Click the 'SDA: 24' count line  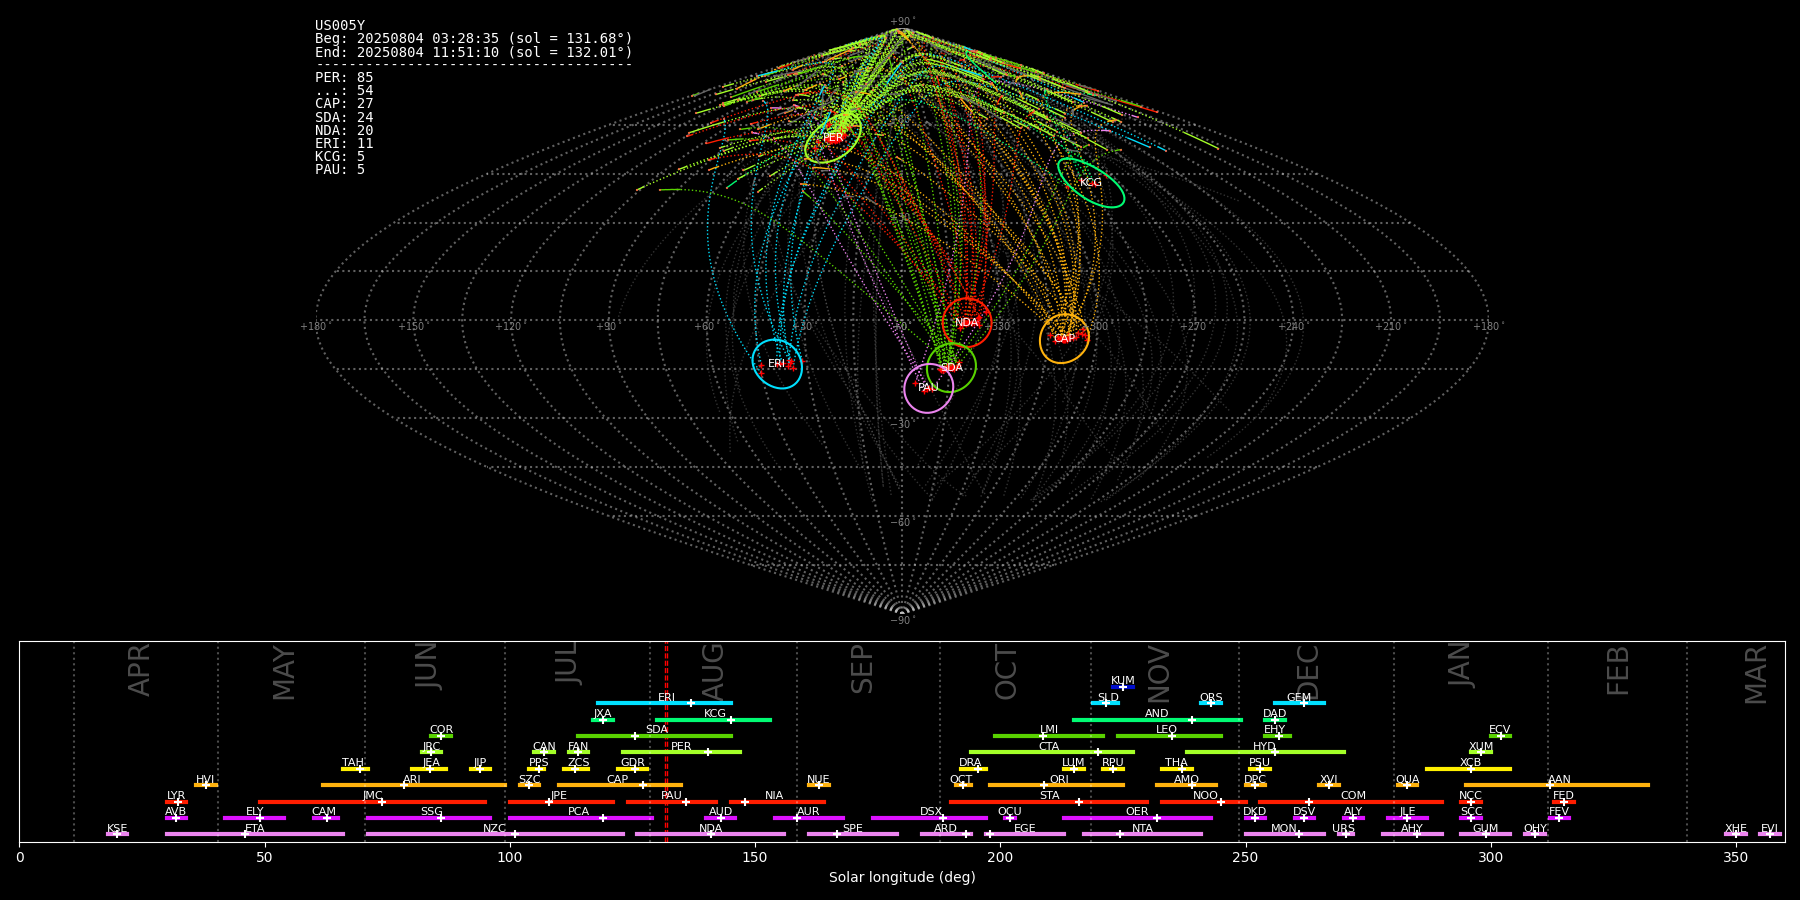click(344, 117)
